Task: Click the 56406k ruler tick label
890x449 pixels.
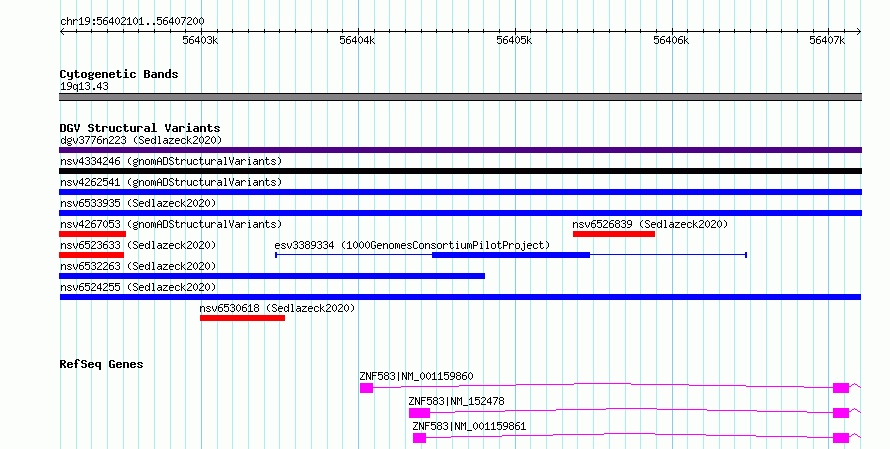Action: 671,40
